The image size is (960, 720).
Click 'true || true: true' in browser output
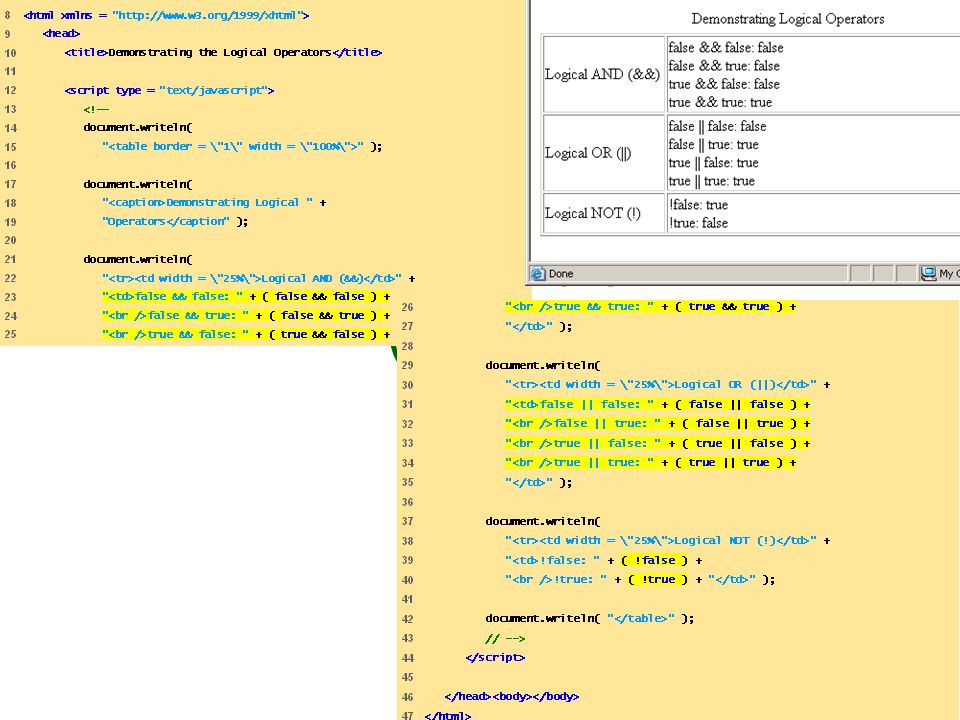point(711,181)
